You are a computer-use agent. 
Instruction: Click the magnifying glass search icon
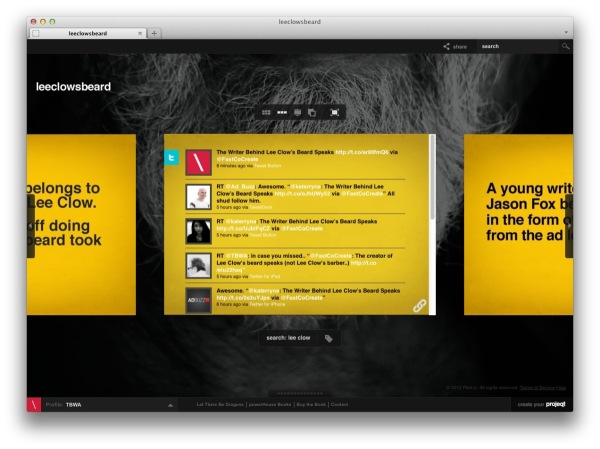[565, 46]
